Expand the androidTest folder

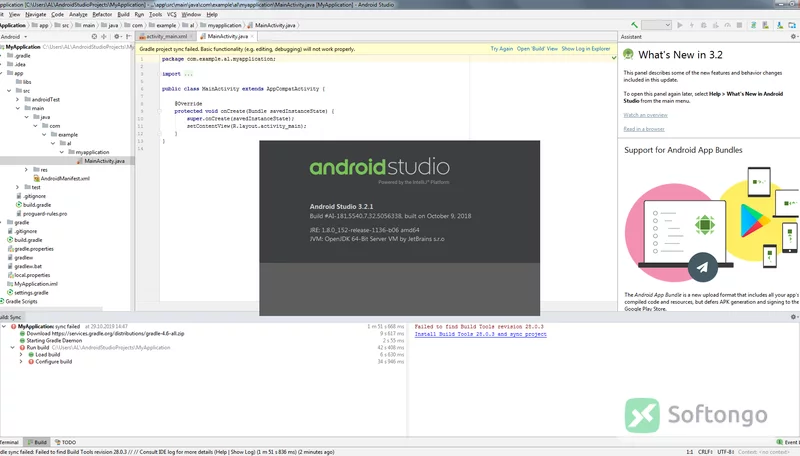17,99
